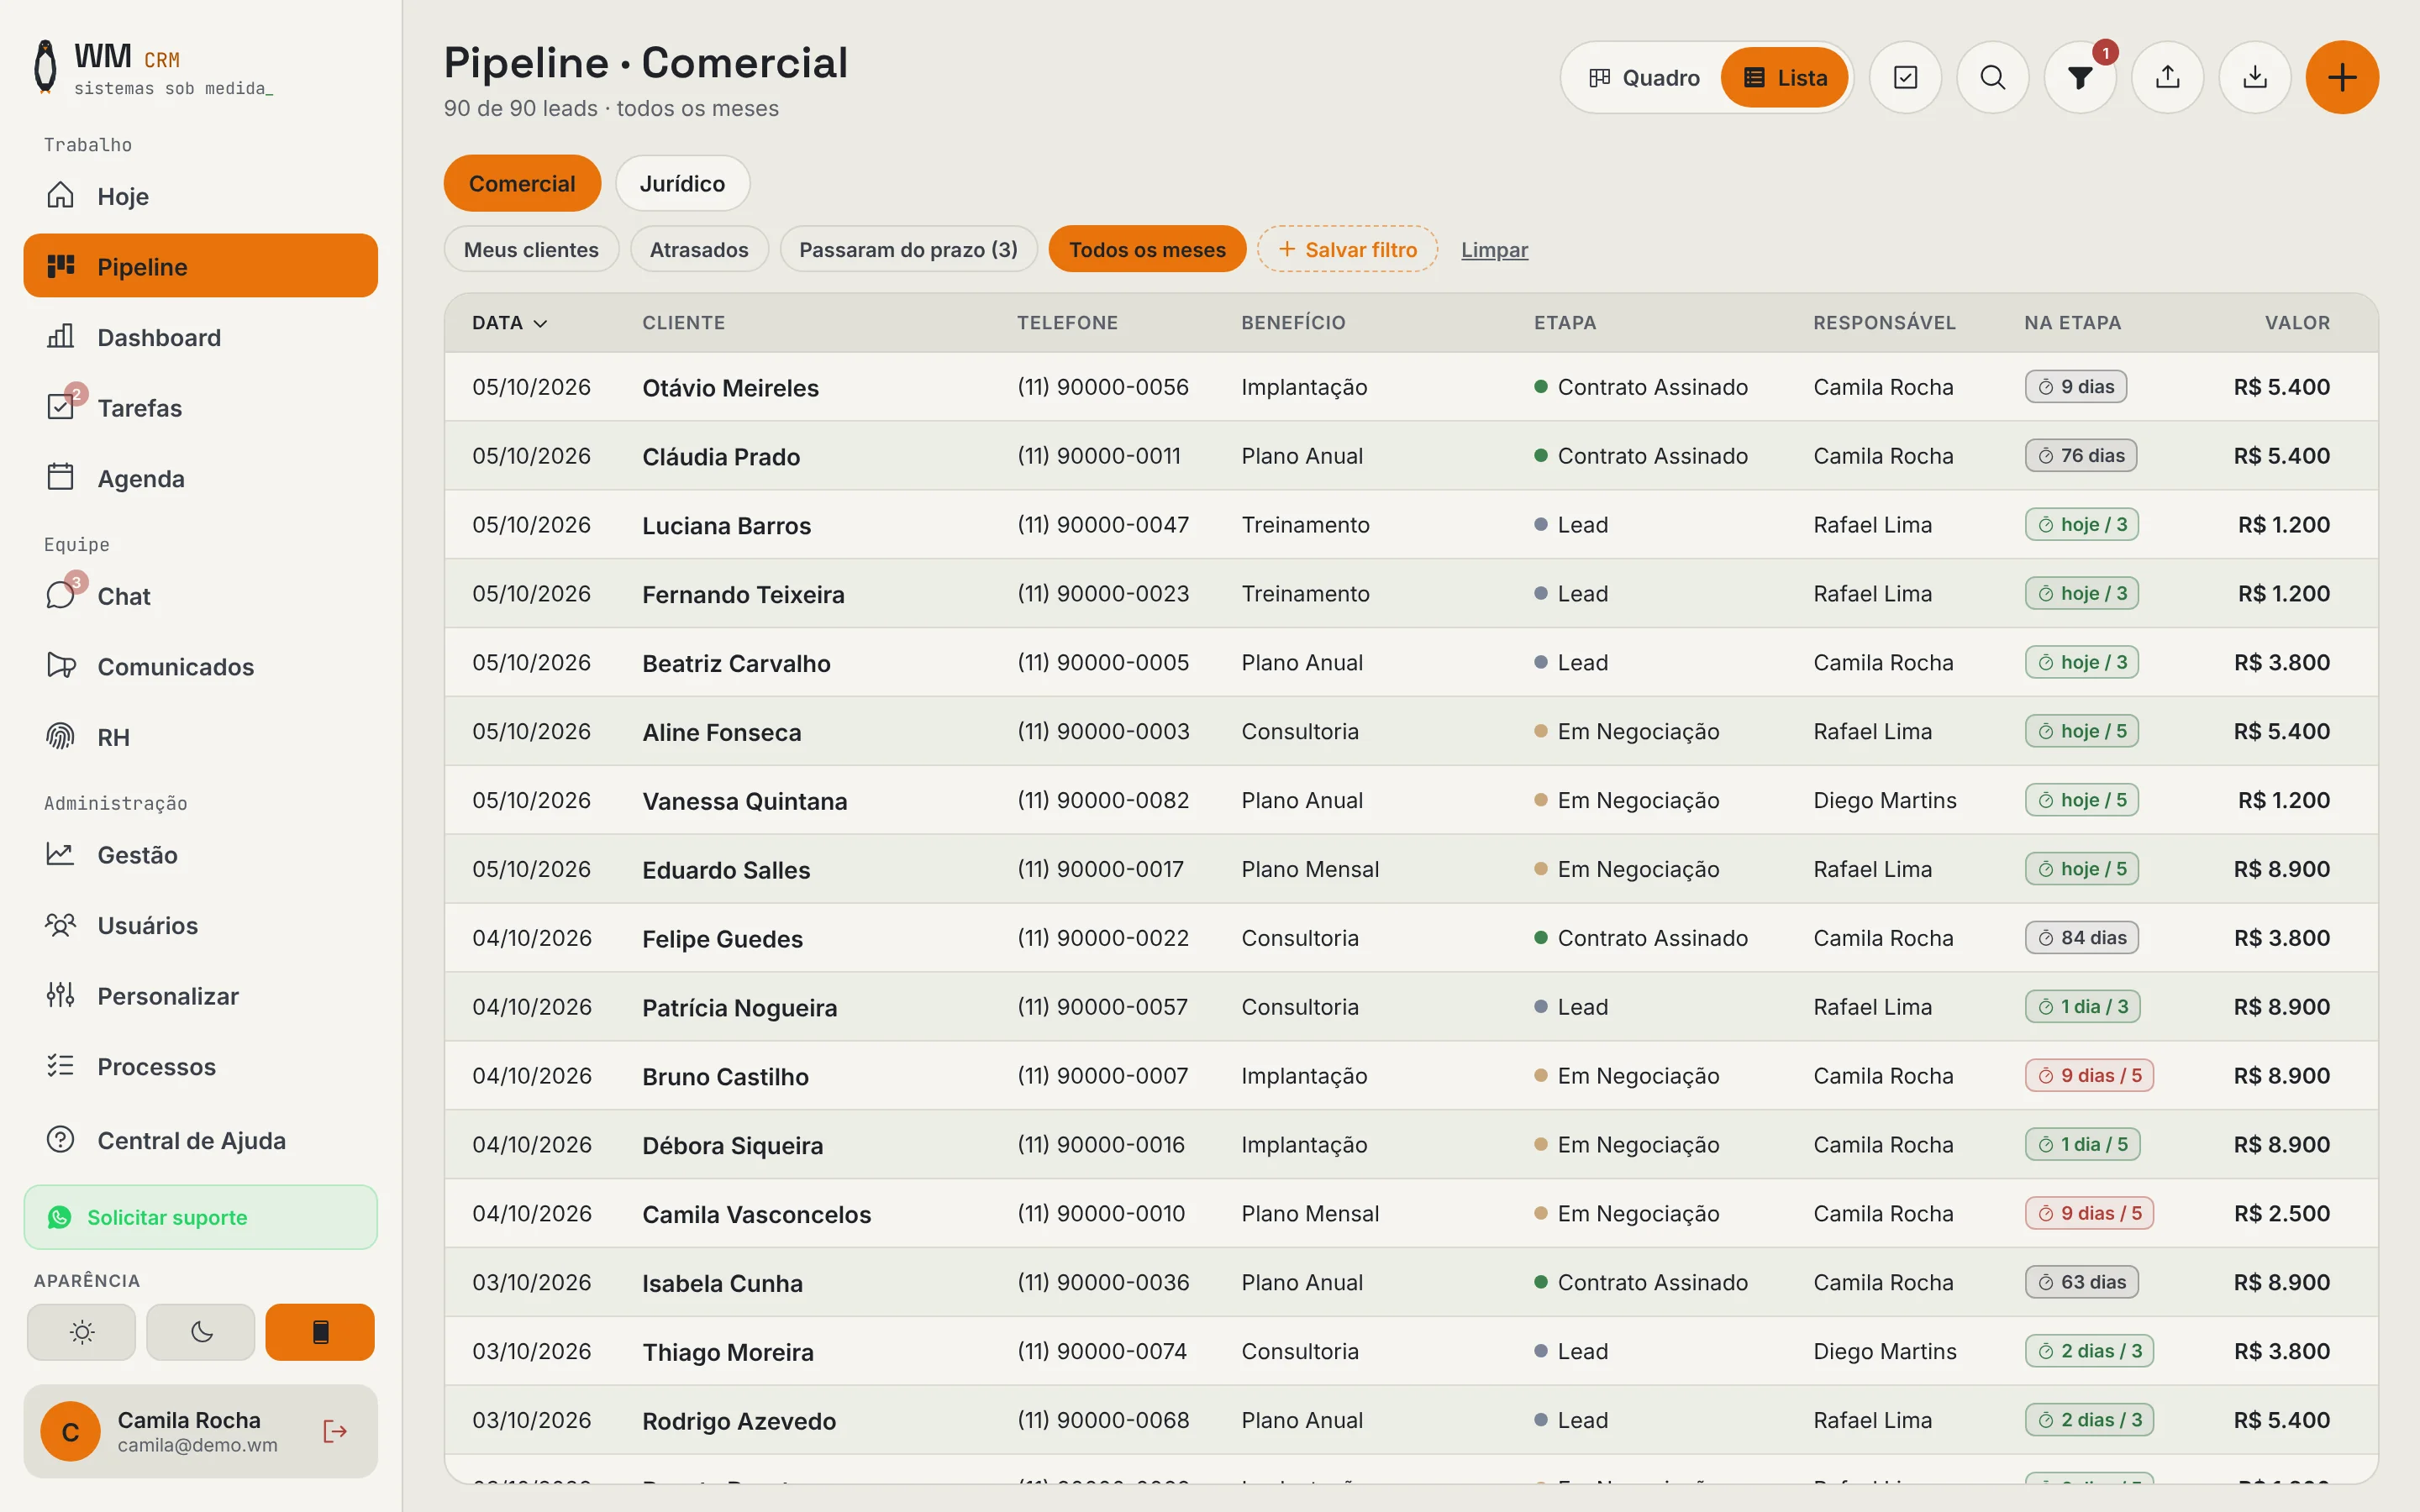Open Personalizar settings
The image size is (2420, 1512).
tap(200, 996)
